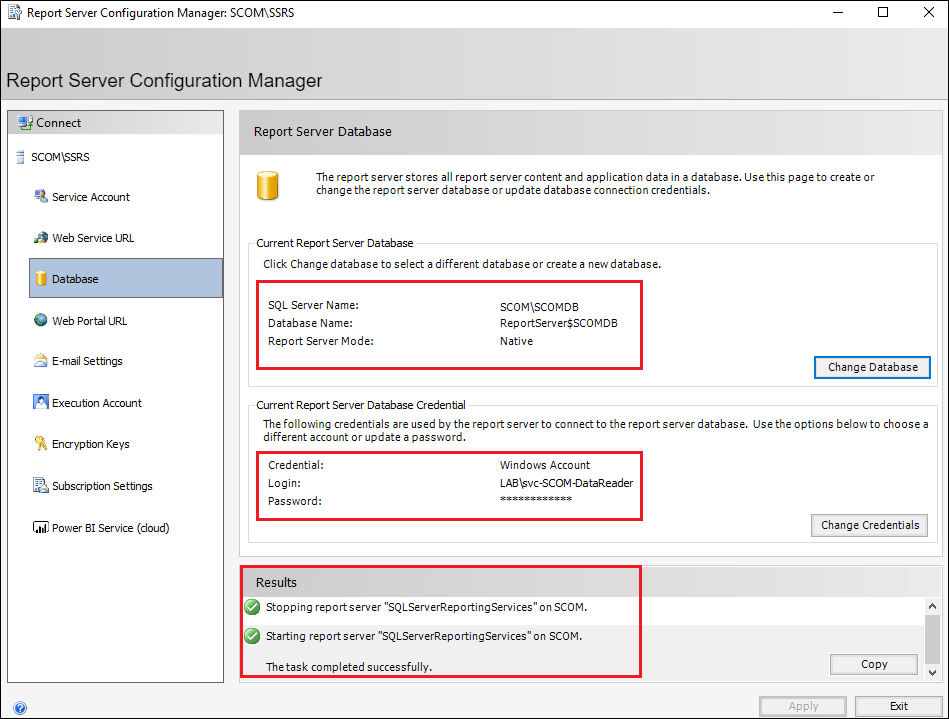Click the Connect icon in sidebar
This screenshot has width=949, height=719.
pos(25,123)
